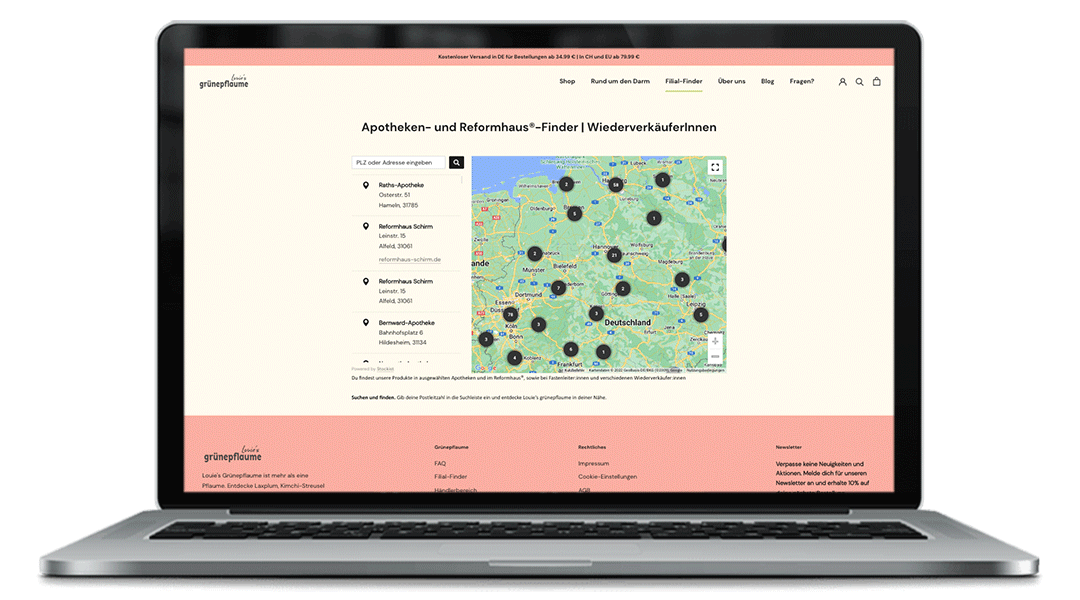
Task: Open Rund um den Darm menu
Action: [x=620, y=81]
